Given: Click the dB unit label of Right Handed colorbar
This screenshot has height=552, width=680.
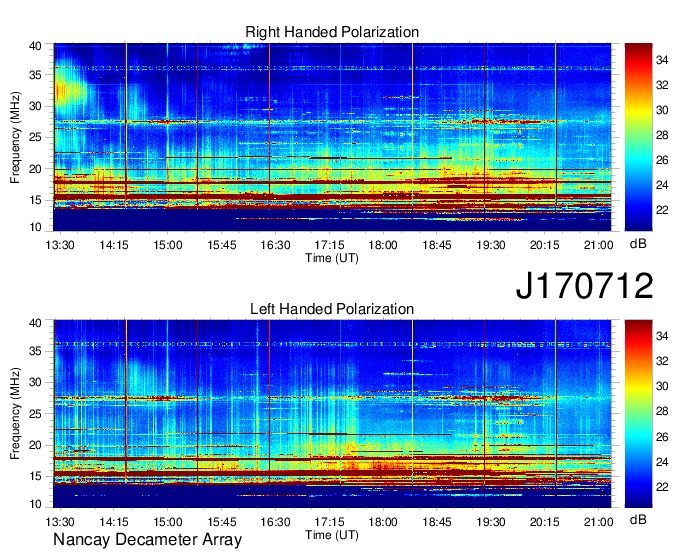Looking at the screenshot, I should coord(638,244).
